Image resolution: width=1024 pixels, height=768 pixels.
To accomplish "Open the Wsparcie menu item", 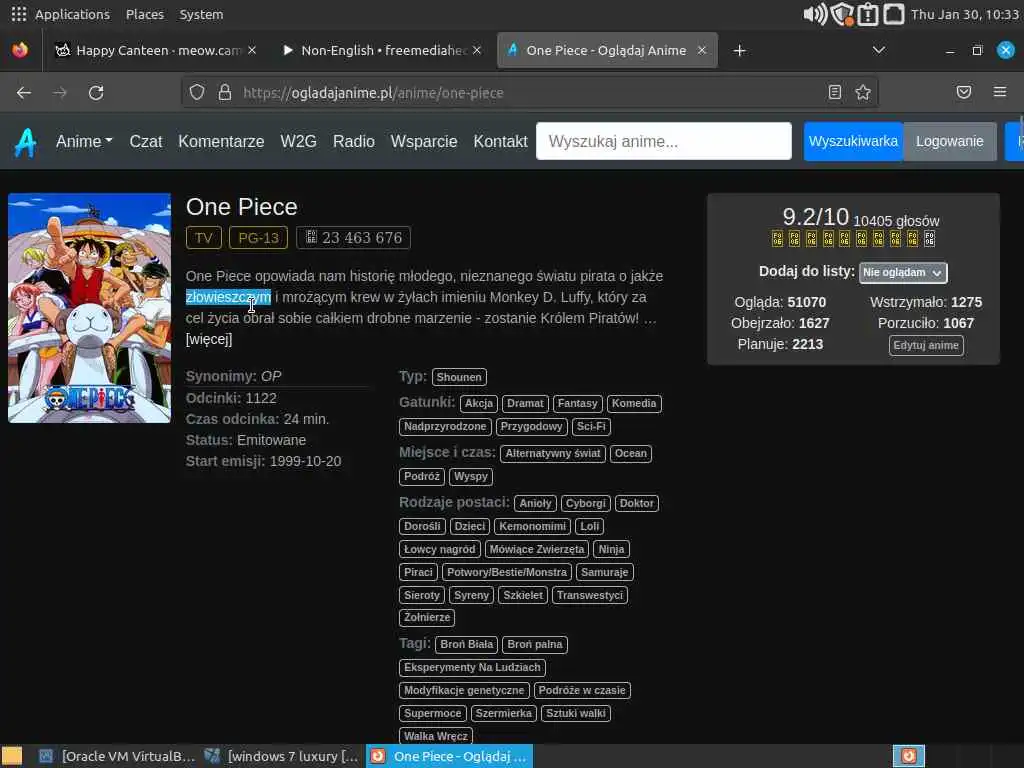I will [x=424, y=141].
